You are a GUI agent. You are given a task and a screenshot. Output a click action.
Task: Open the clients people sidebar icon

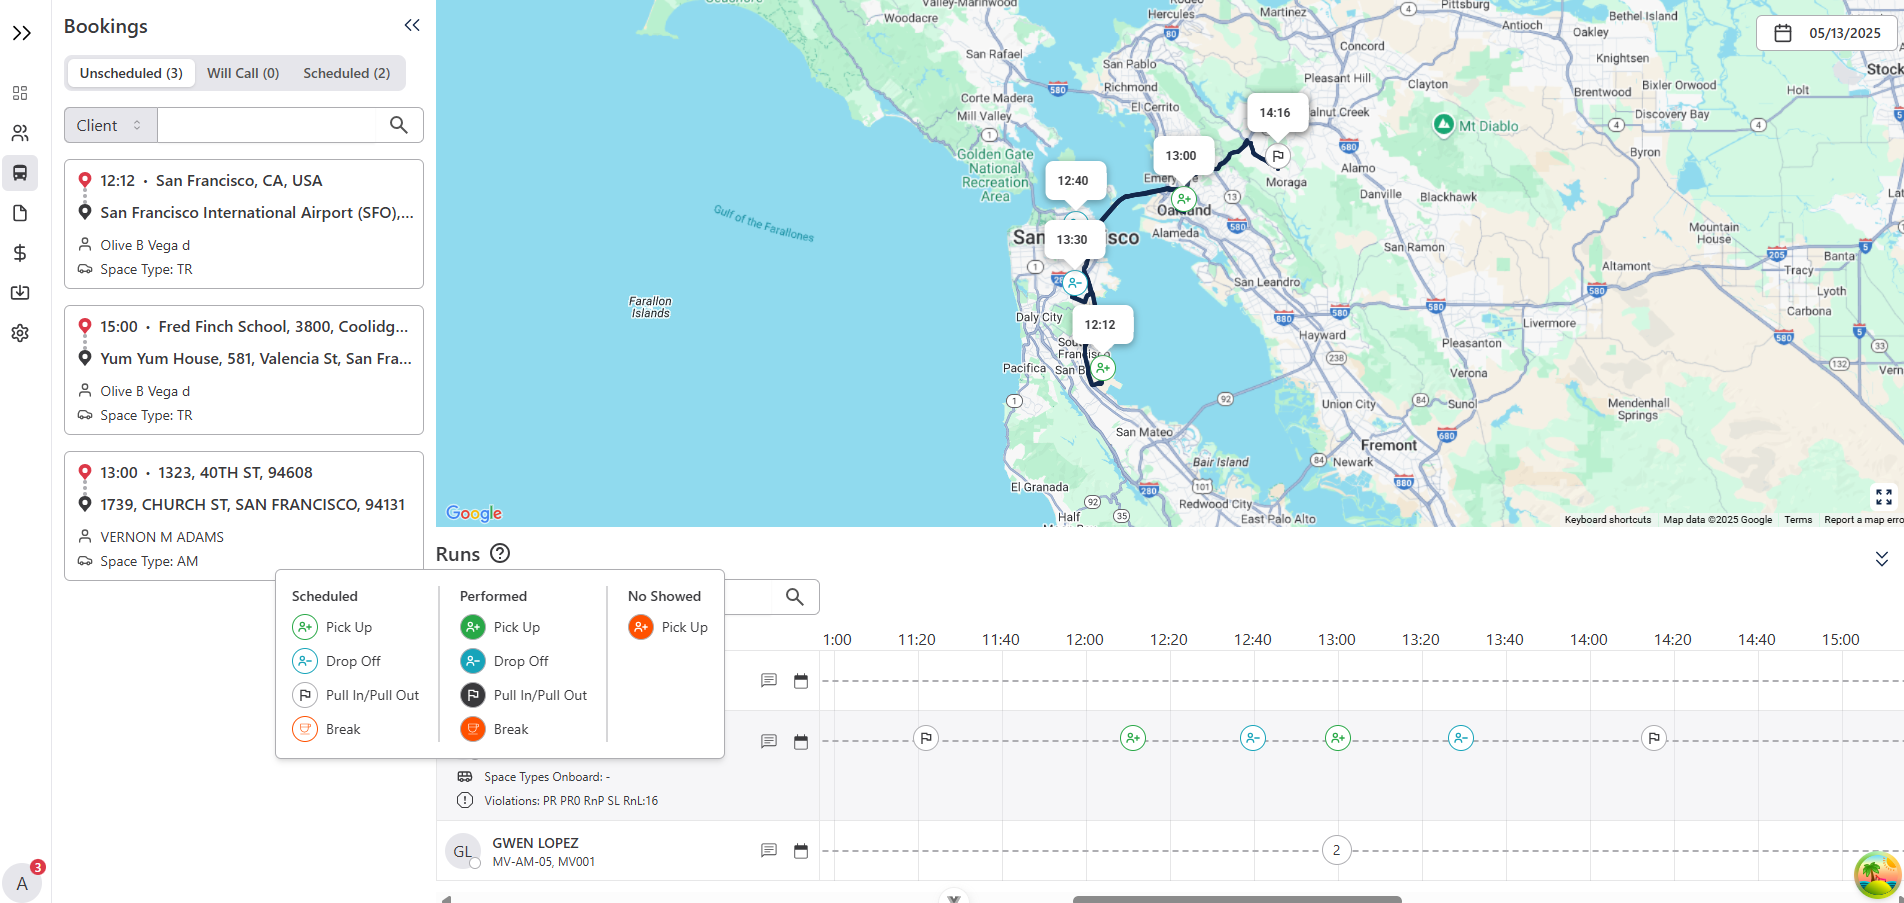click(x=20, y=133)
